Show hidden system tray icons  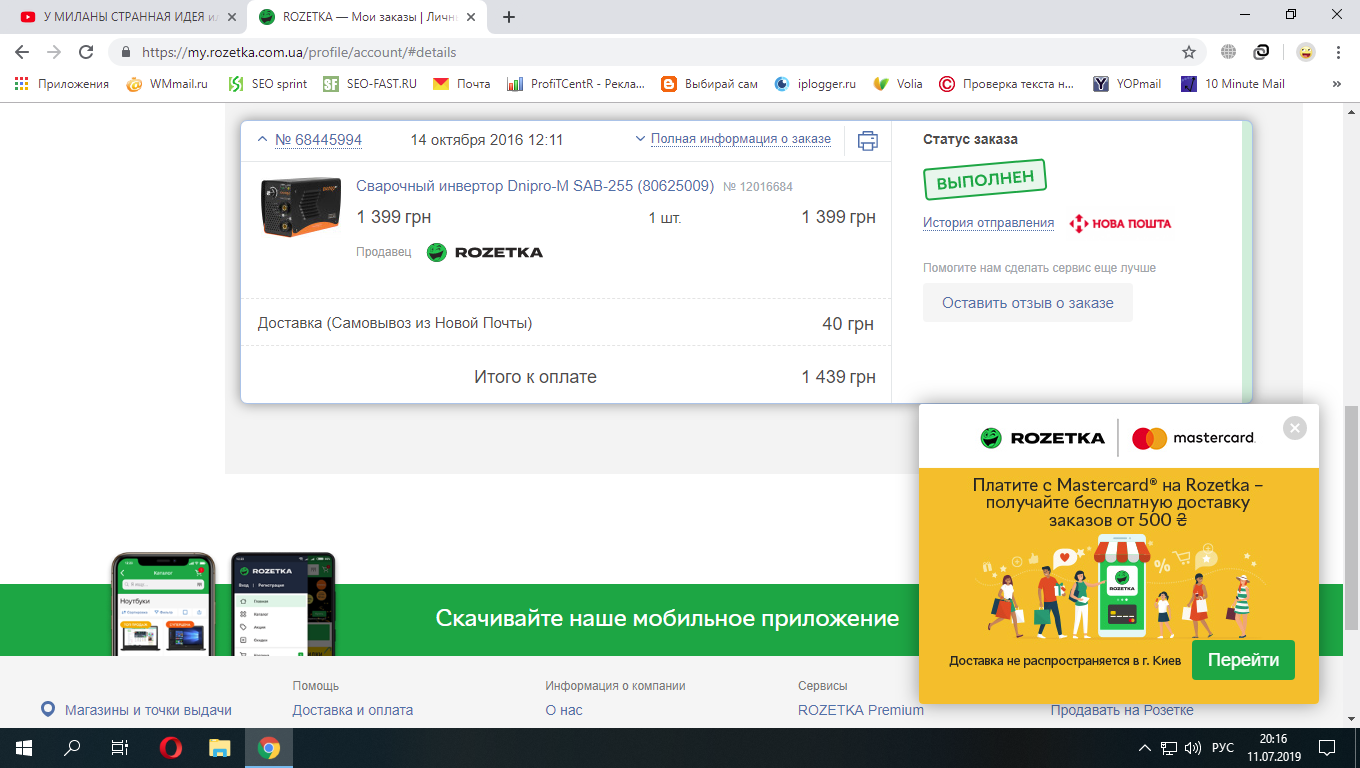tap(1145, 748)
